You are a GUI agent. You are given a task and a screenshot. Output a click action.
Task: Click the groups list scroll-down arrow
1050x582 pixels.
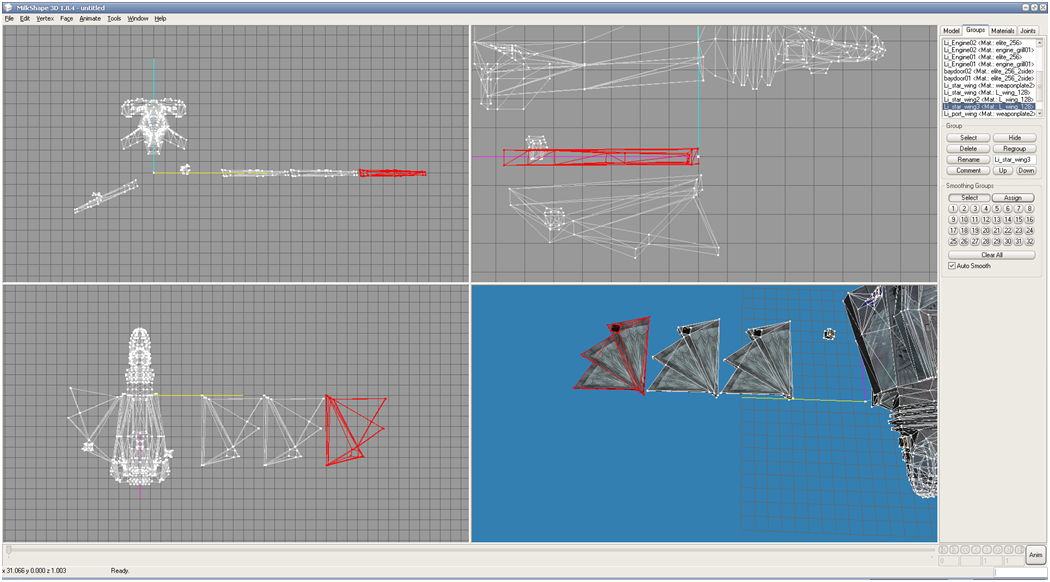(1039, 114)
